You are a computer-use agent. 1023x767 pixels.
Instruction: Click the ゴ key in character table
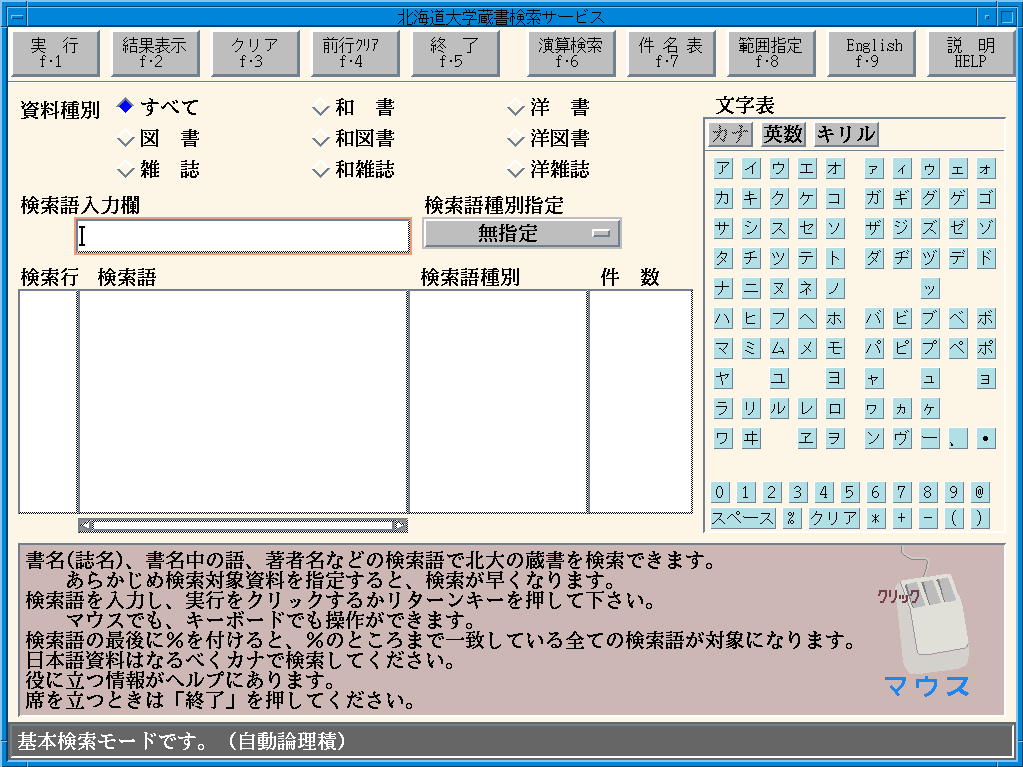click(986, 198)
